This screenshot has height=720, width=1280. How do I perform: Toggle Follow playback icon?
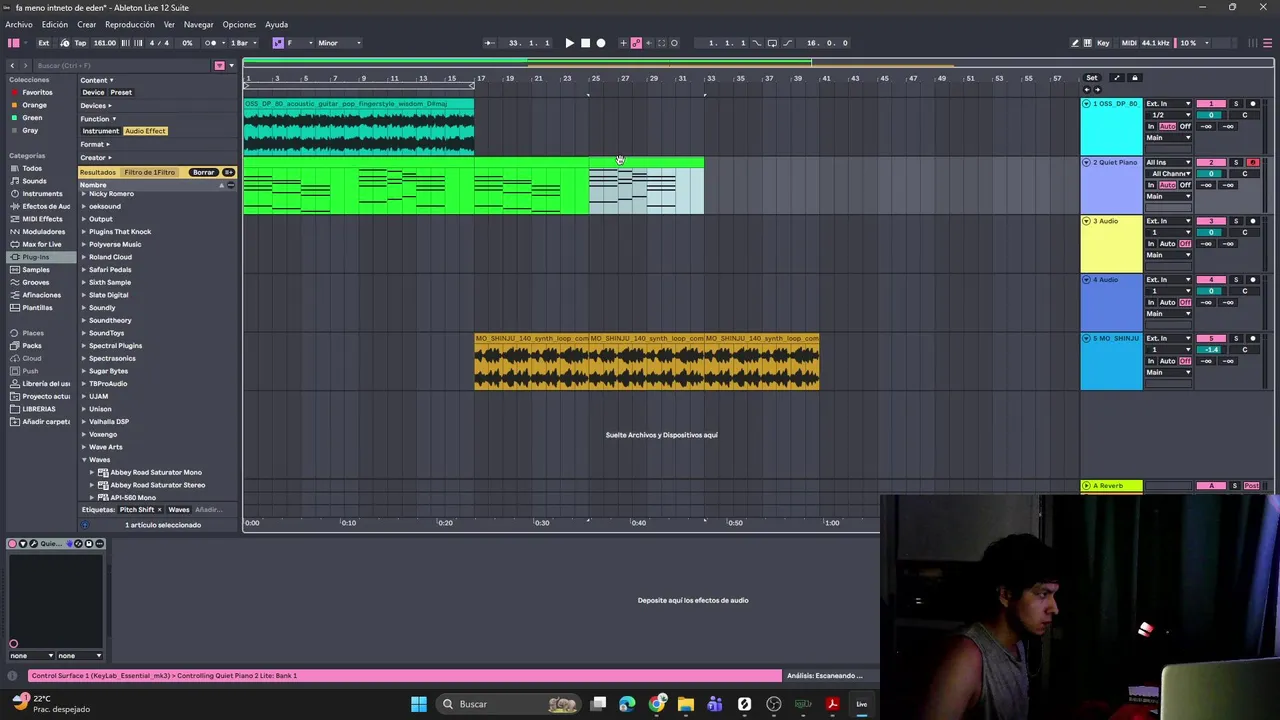coord(489,43)
